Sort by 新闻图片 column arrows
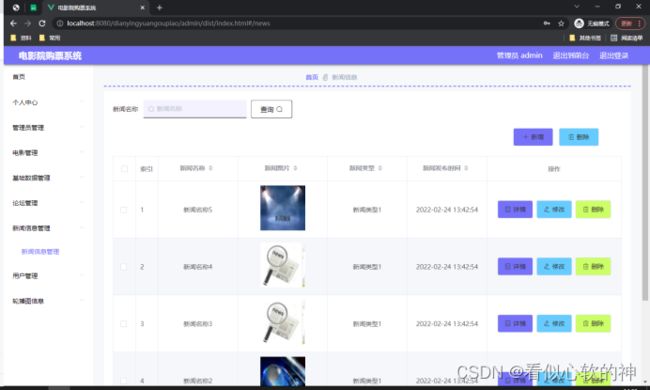Viewport: 650px width, 390px height. [296, 168]
